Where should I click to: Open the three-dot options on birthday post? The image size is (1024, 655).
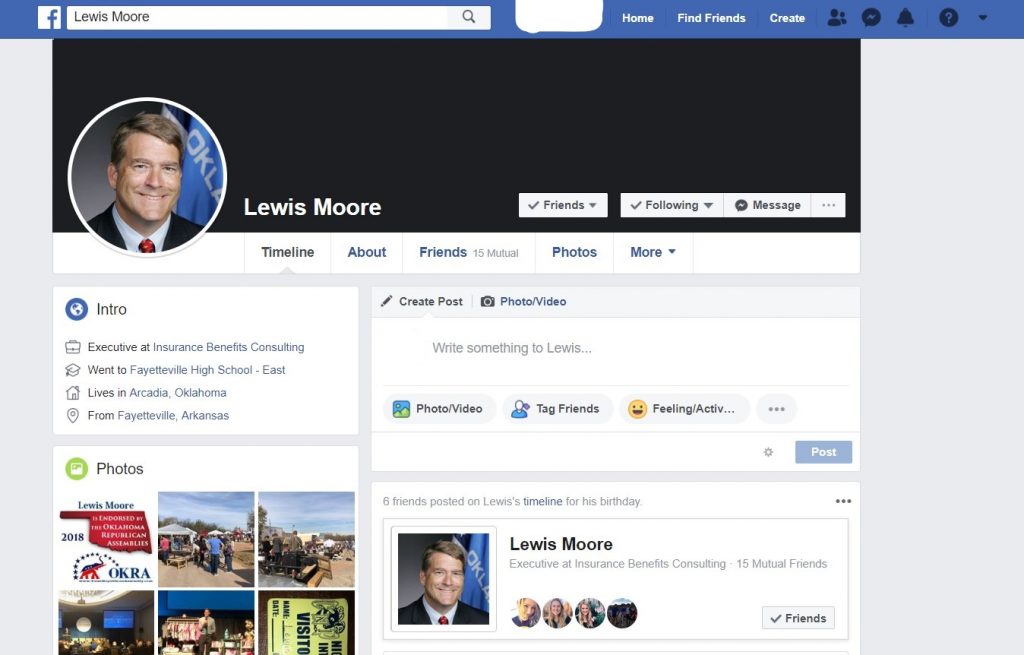click(843, 501)
